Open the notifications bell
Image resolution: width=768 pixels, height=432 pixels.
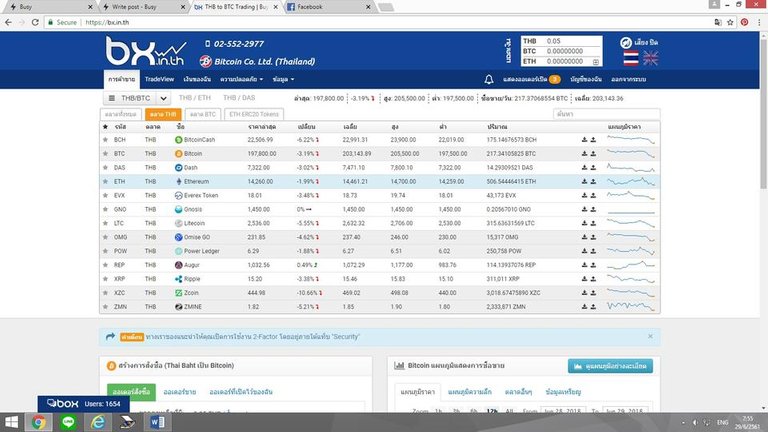[489, 79]
